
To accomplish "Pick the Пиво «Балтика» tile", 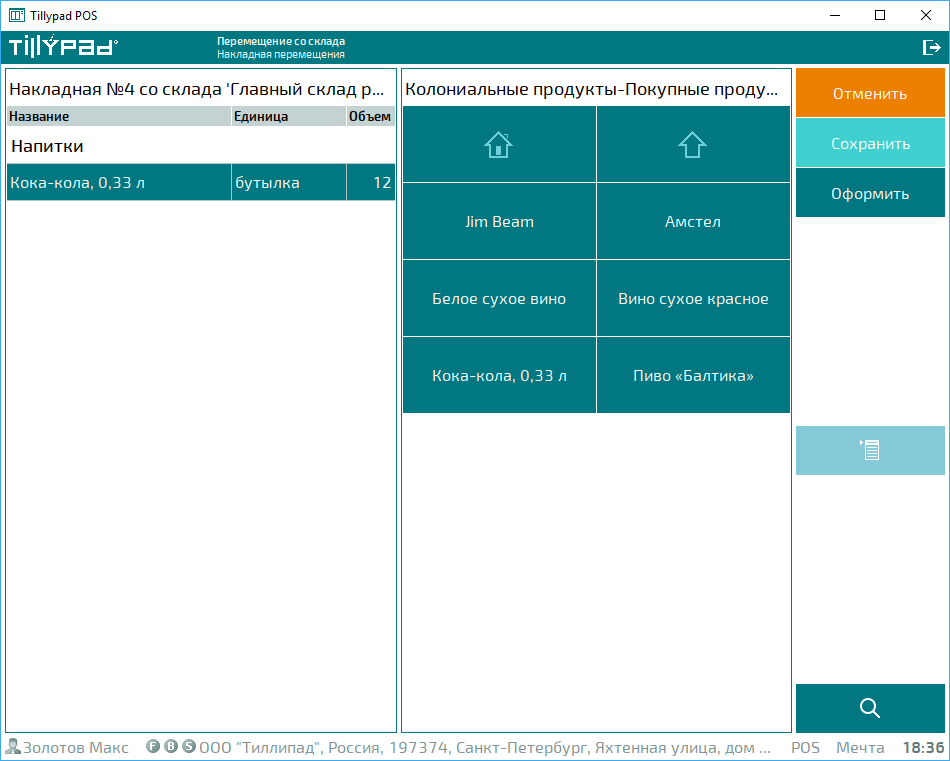I will coord(693,376).
